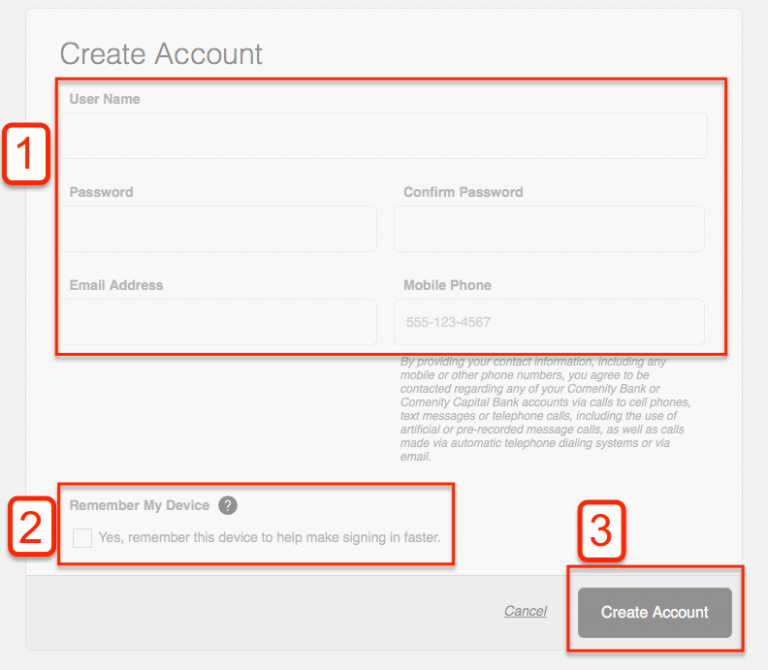Click into the Email Address field

point(218,322)
